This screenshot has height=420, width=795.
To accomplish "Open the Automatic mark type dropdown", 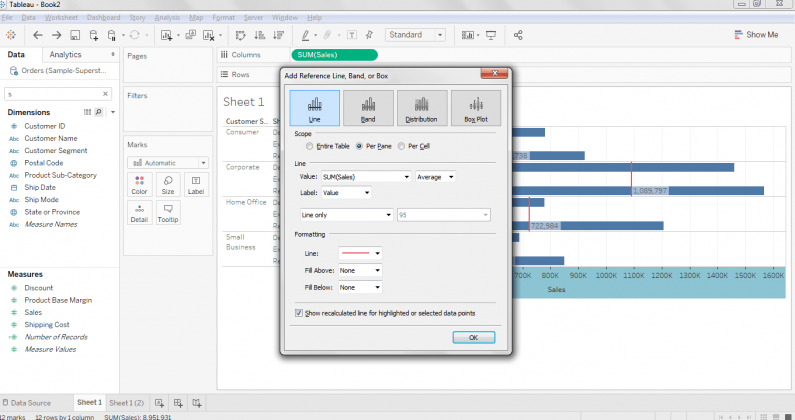I will coord(168,163).
